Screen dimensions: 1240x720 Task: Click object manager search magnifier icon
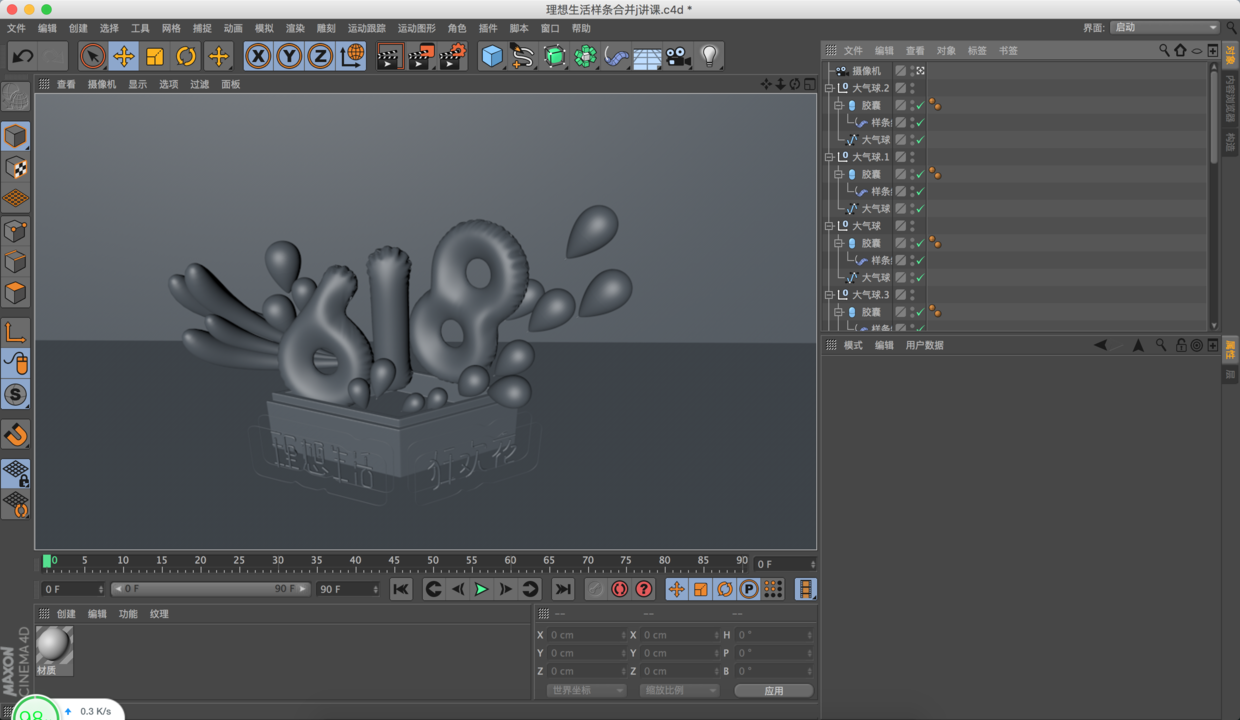(1164, 50)
